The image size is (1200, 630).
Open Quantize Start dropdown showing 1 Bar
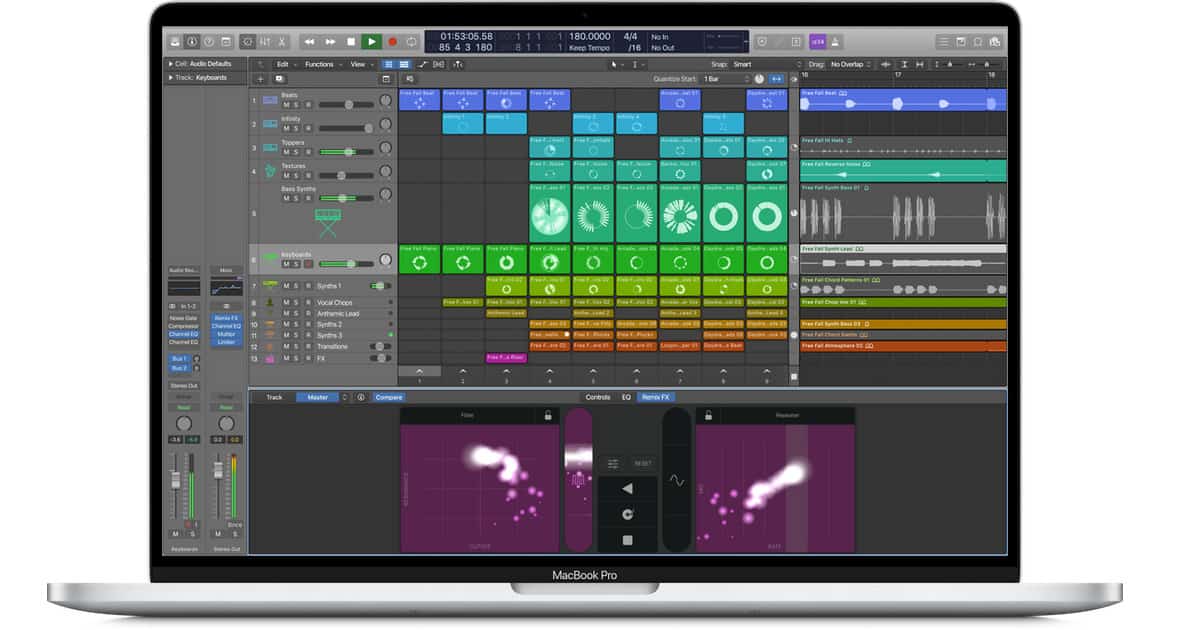(x=726, y=78)
